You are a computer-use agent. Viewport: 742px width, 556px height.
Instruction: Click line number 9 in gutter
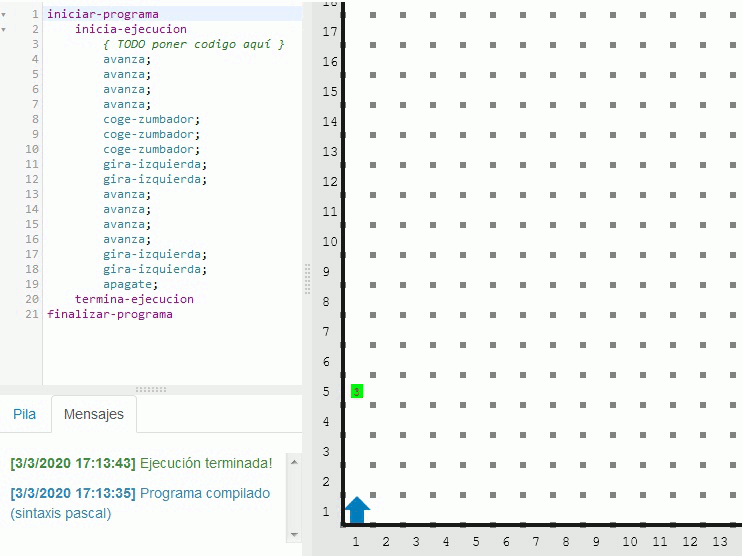tap(35, 134)
